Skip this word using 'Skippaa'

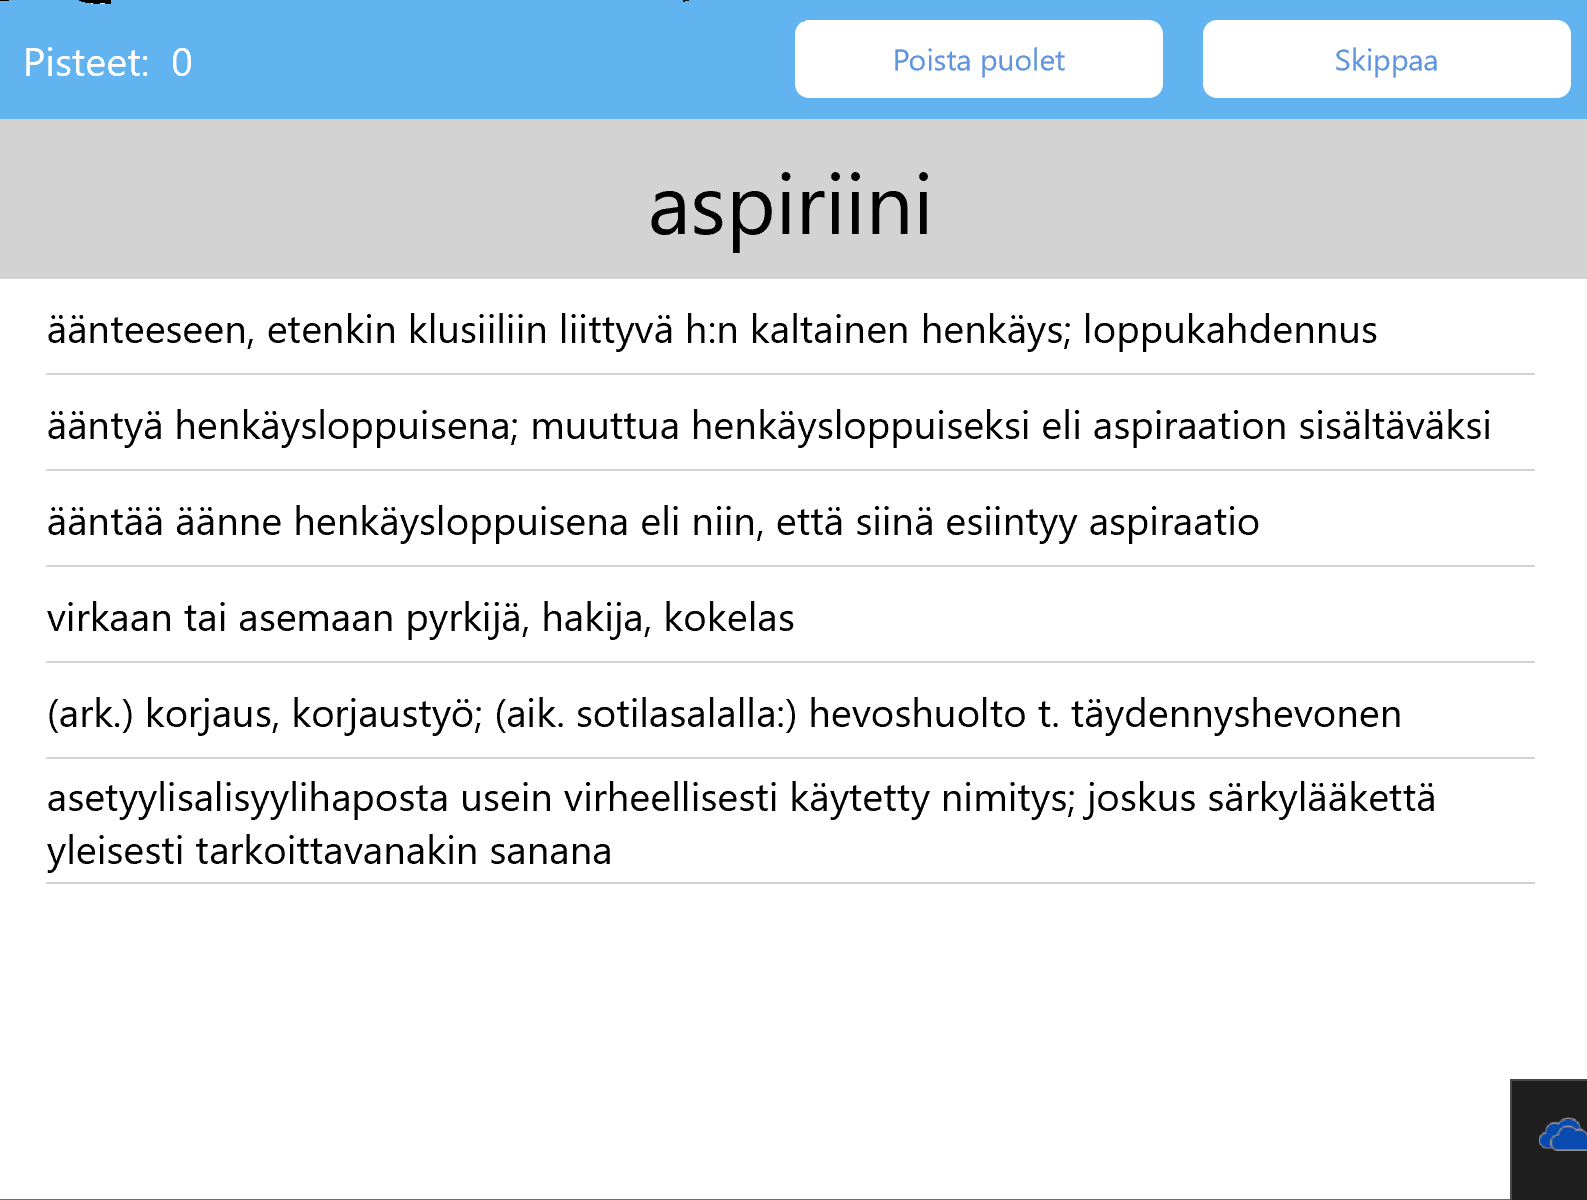click(x=1385, y=60)
